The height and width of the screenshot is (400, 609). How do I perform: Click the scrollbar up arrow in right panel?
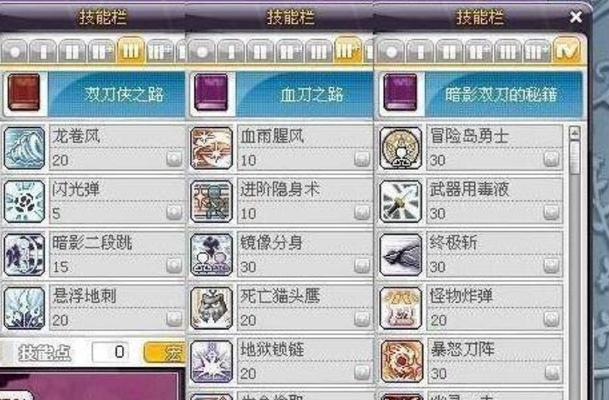point(575,133)
